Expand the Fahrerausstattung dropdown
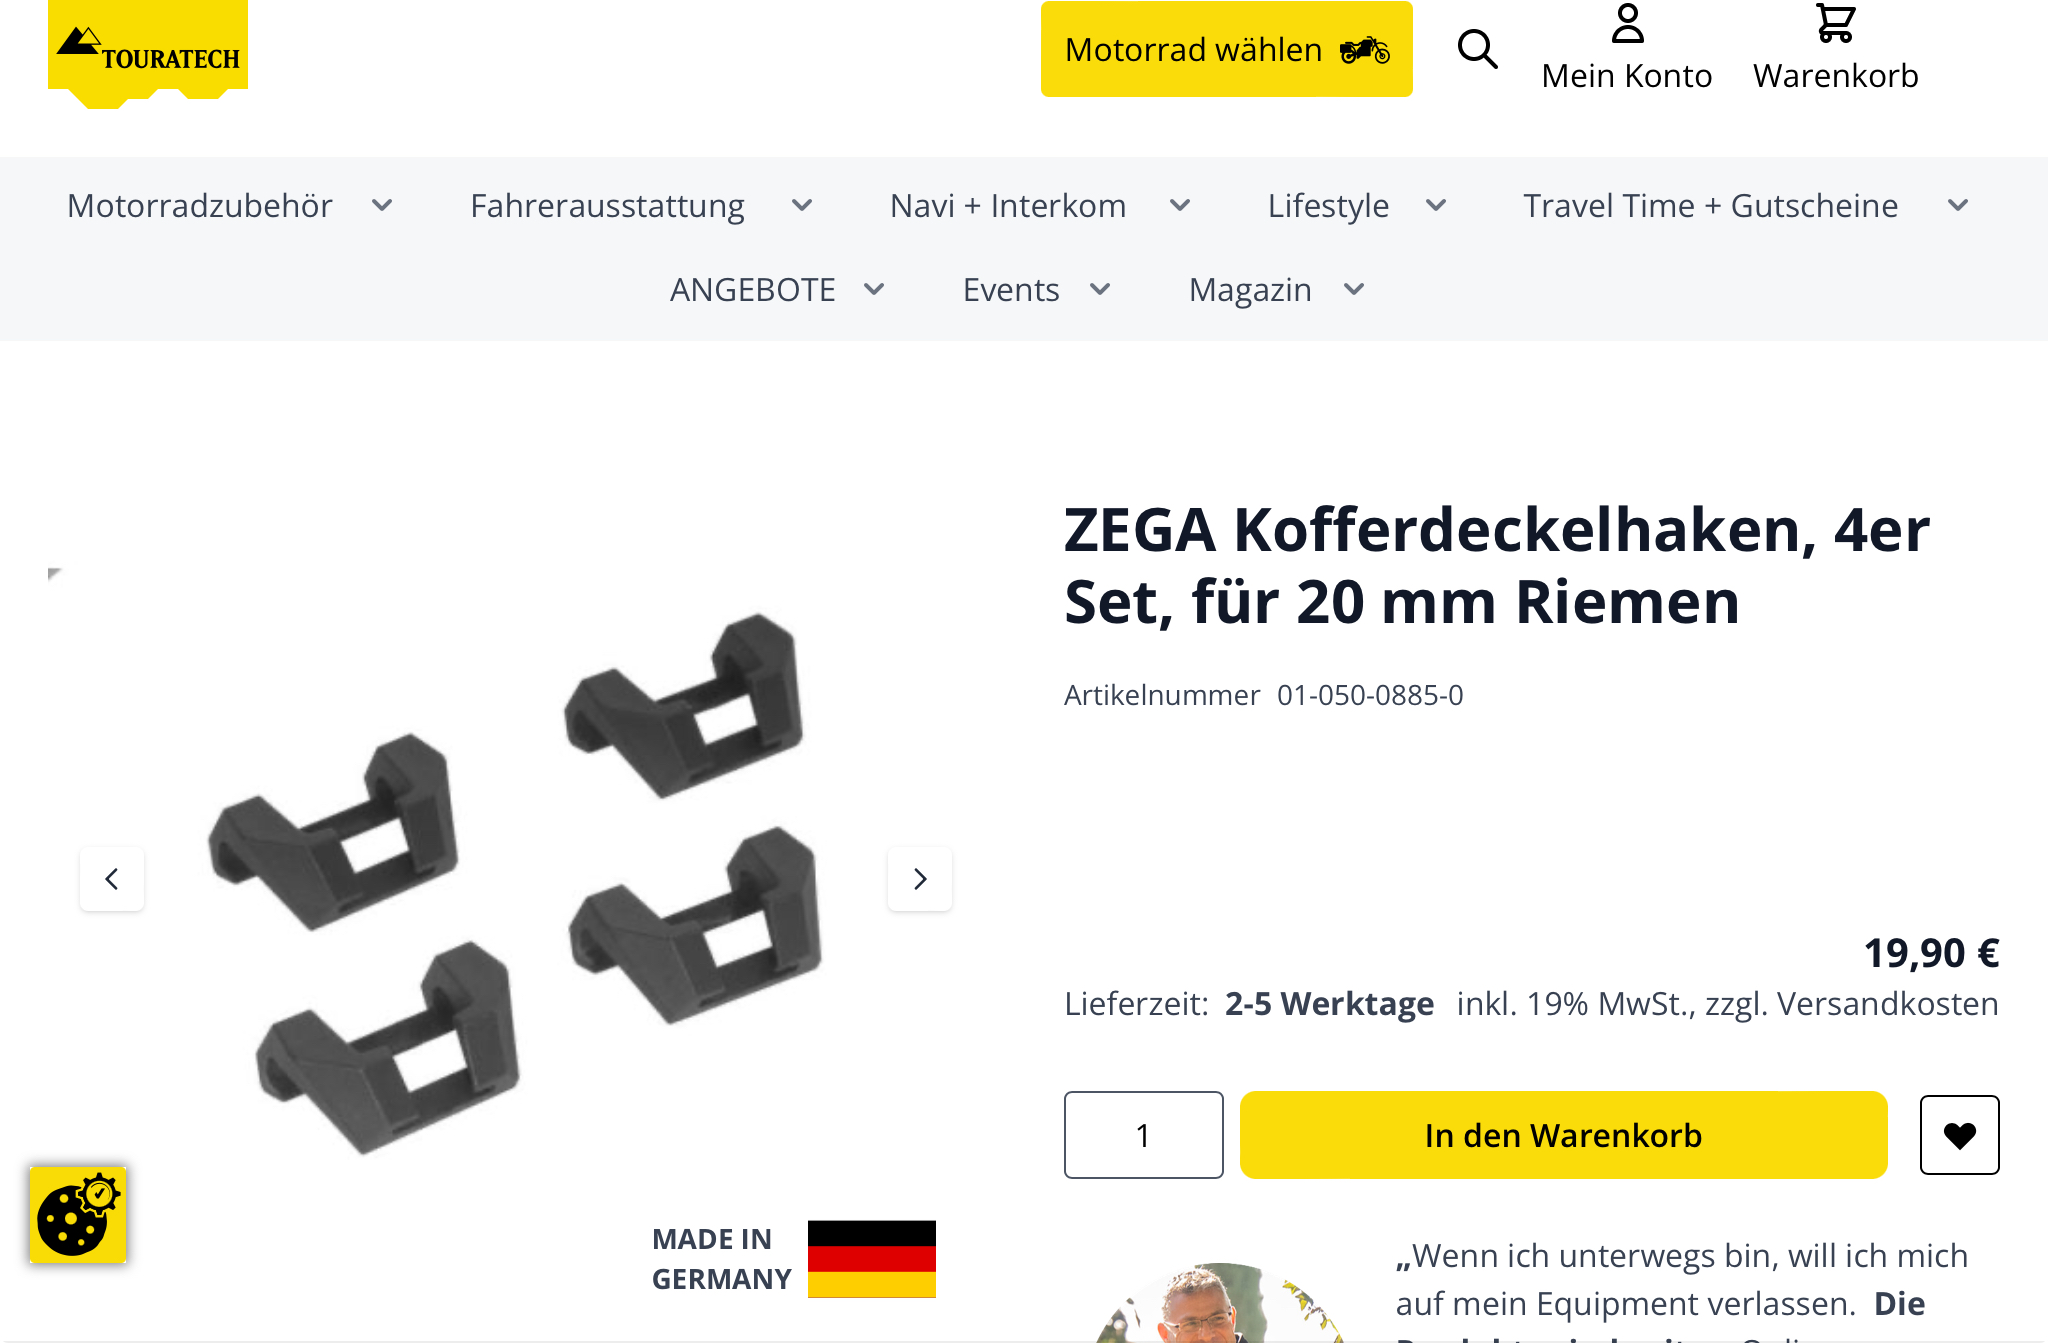This screenshot has height=1343, width=2048. (x=802, y=206)
